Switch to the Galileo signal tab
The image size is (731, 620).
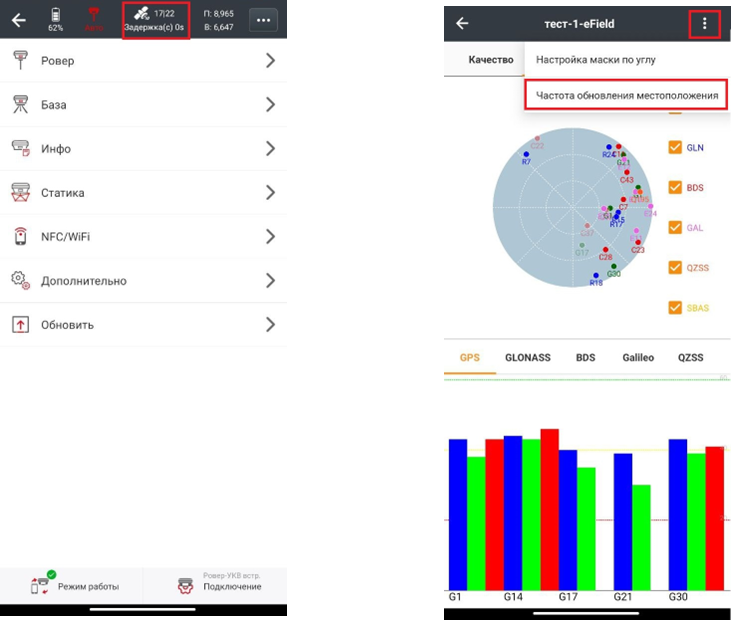(x=638, y=358)
